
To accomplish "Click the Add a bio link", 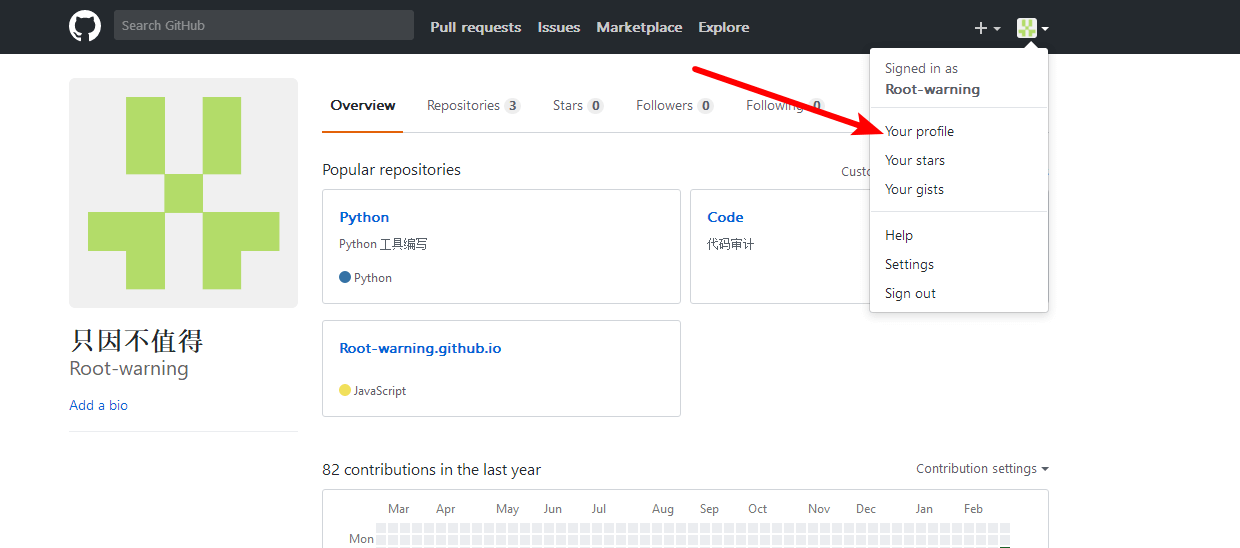I will tap(98, 405).
